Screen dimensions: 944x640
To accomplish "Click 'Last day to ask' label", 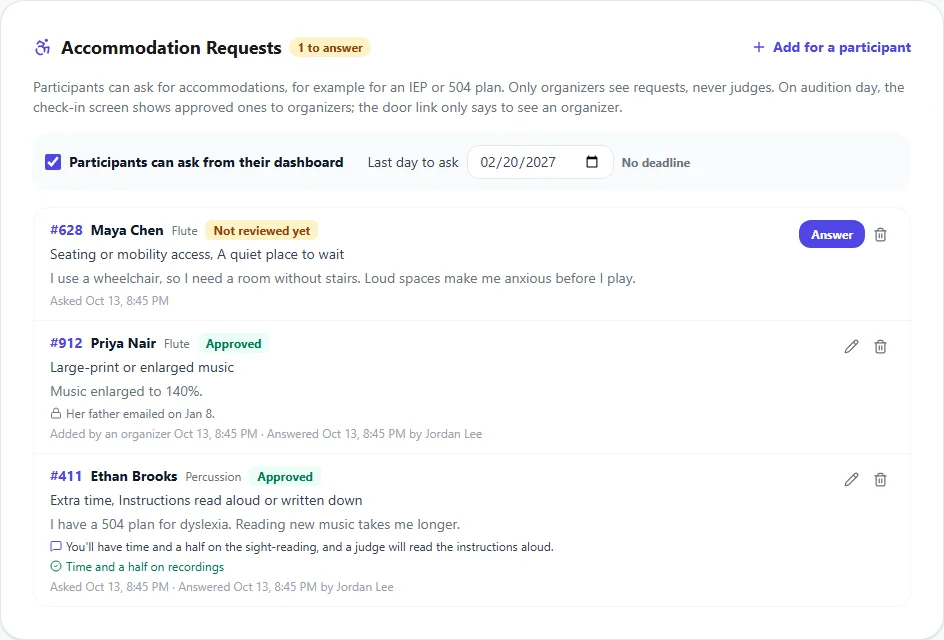I will [x=413, y=163].
